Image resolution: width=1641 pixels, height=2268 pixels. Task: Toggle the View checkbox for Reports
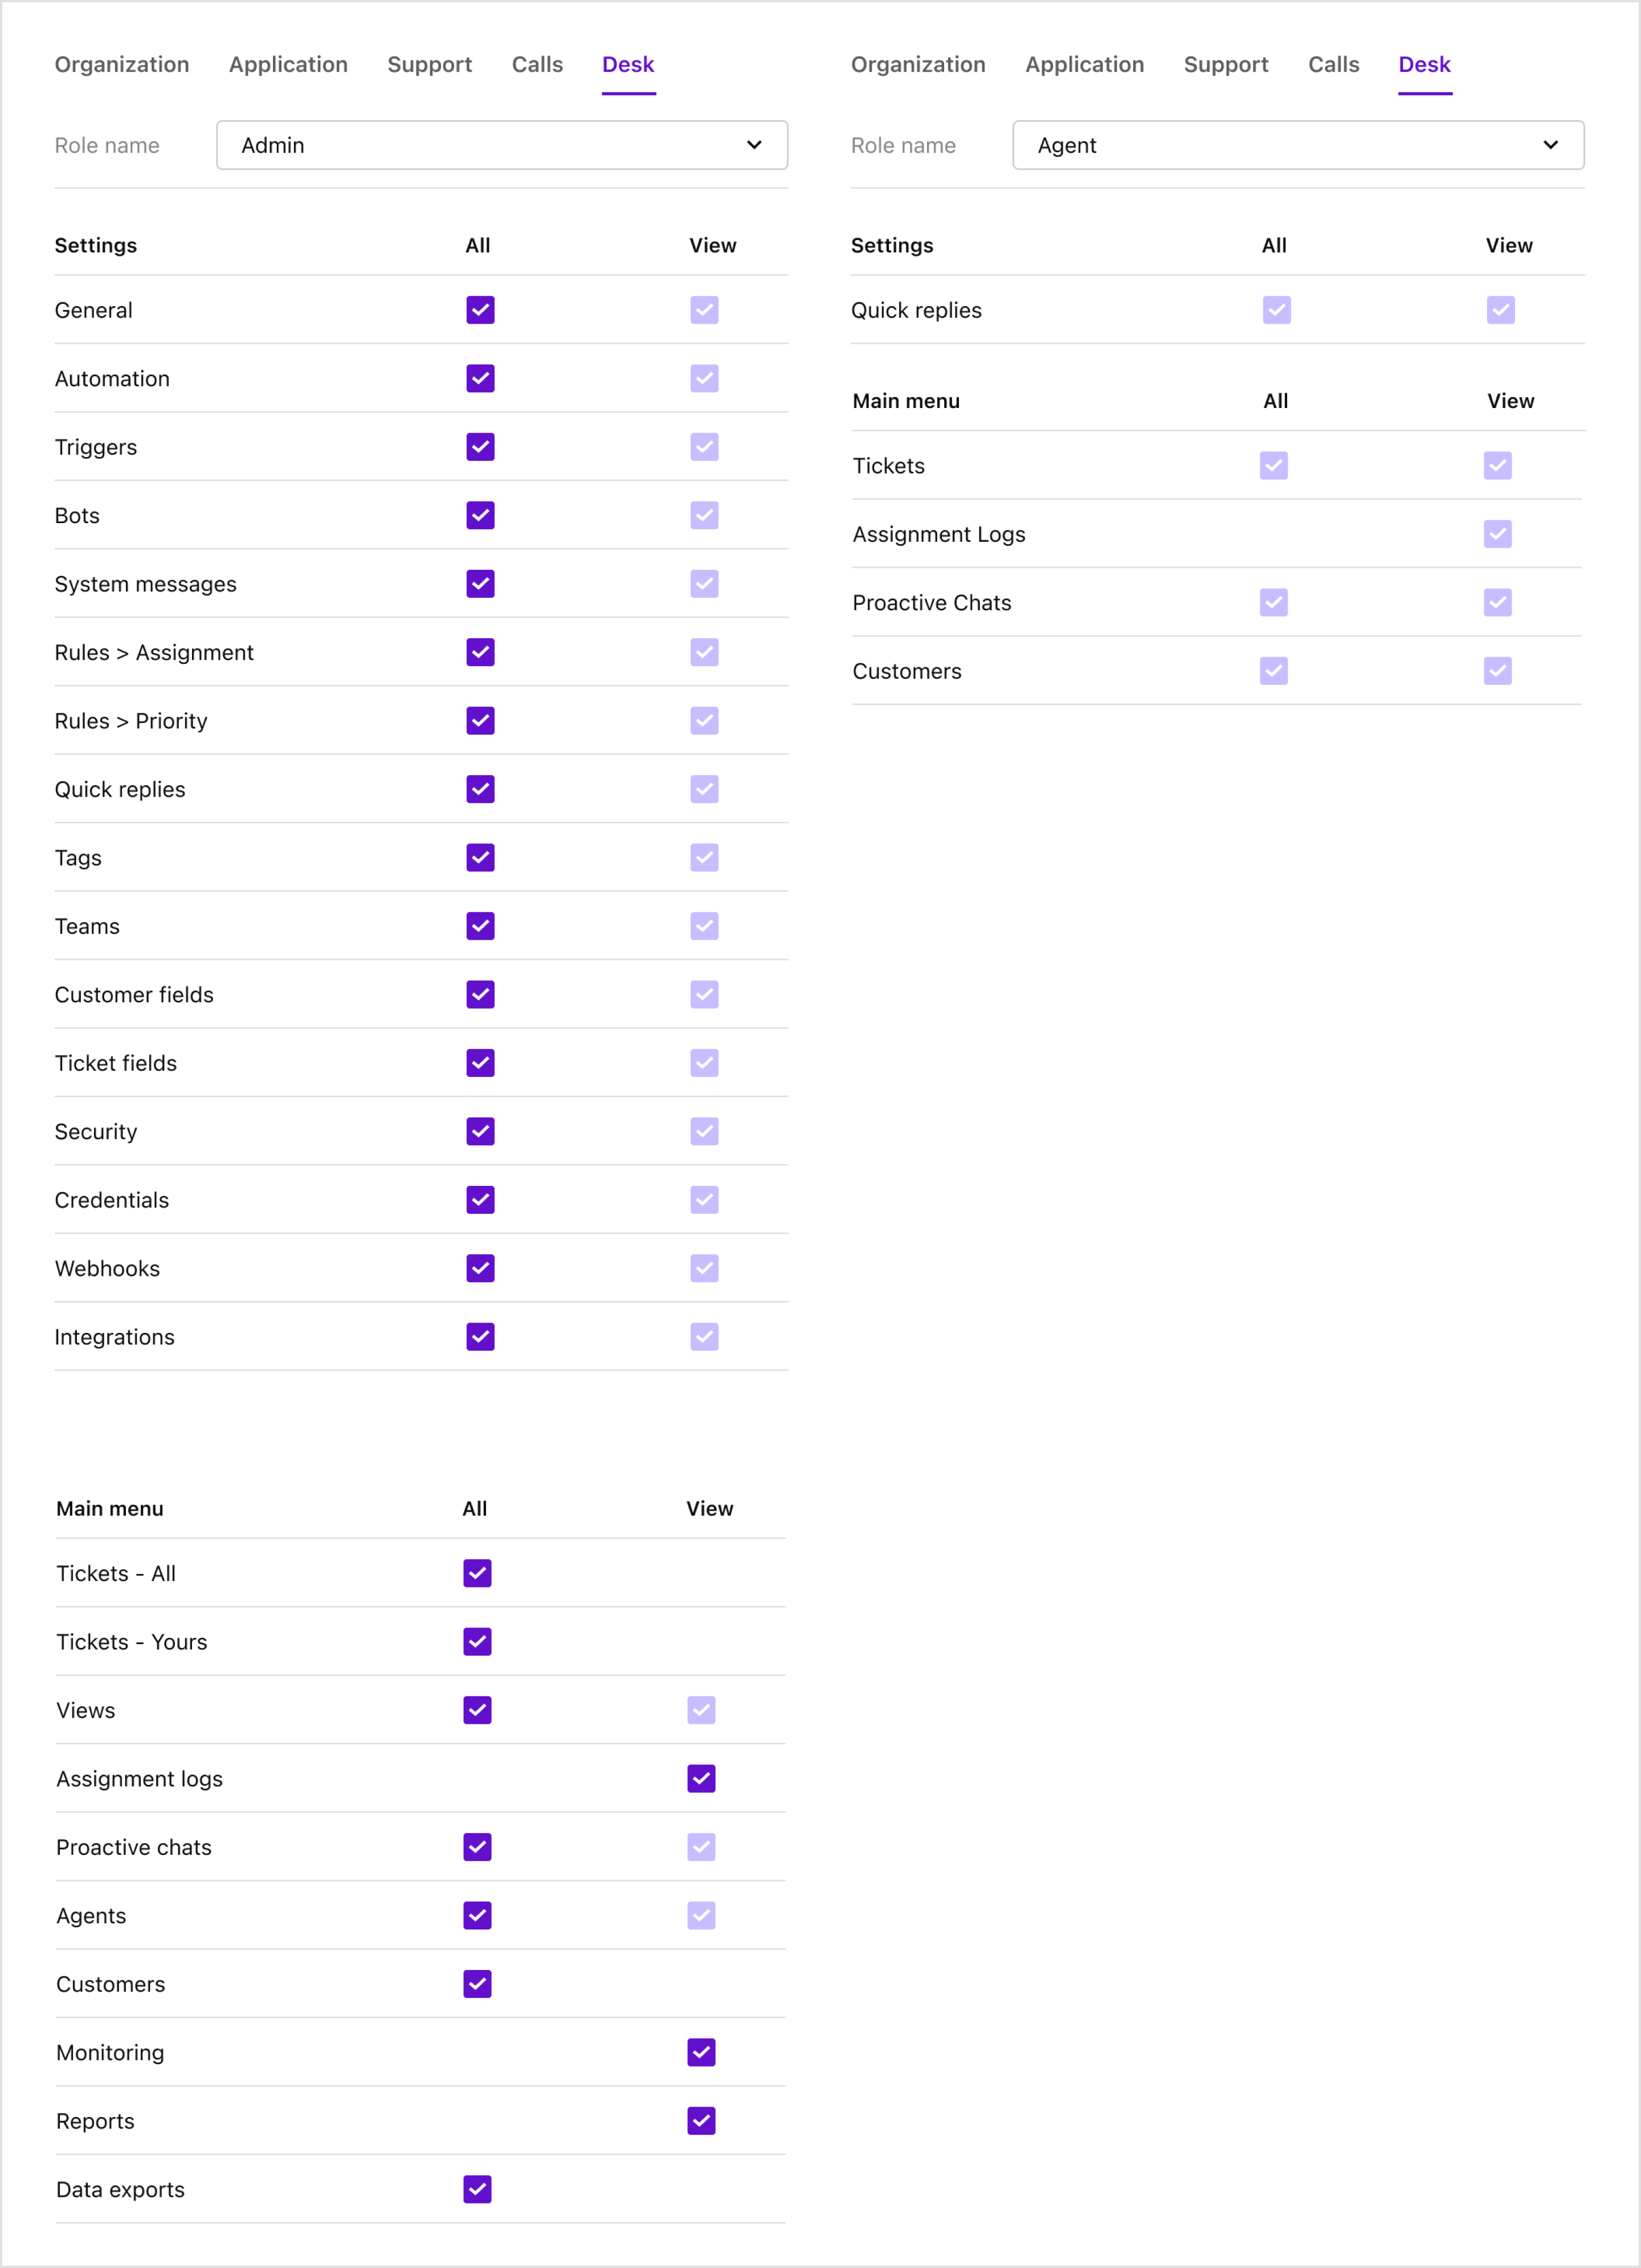click(x=701, y=2120)
